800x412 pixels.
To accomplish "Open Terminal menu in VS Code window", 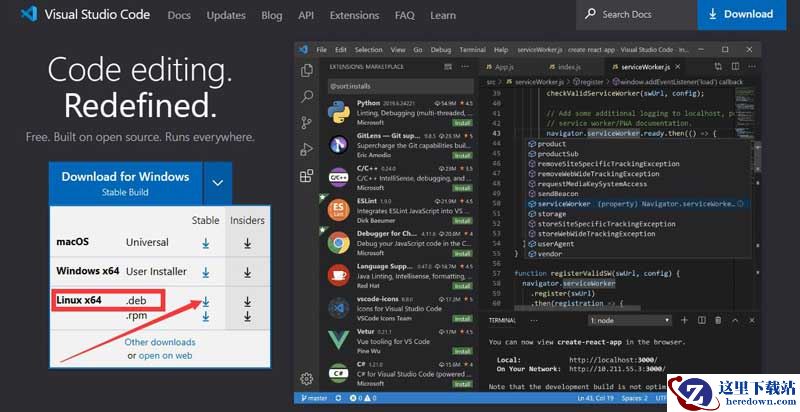I will click(x=472, y=49).
